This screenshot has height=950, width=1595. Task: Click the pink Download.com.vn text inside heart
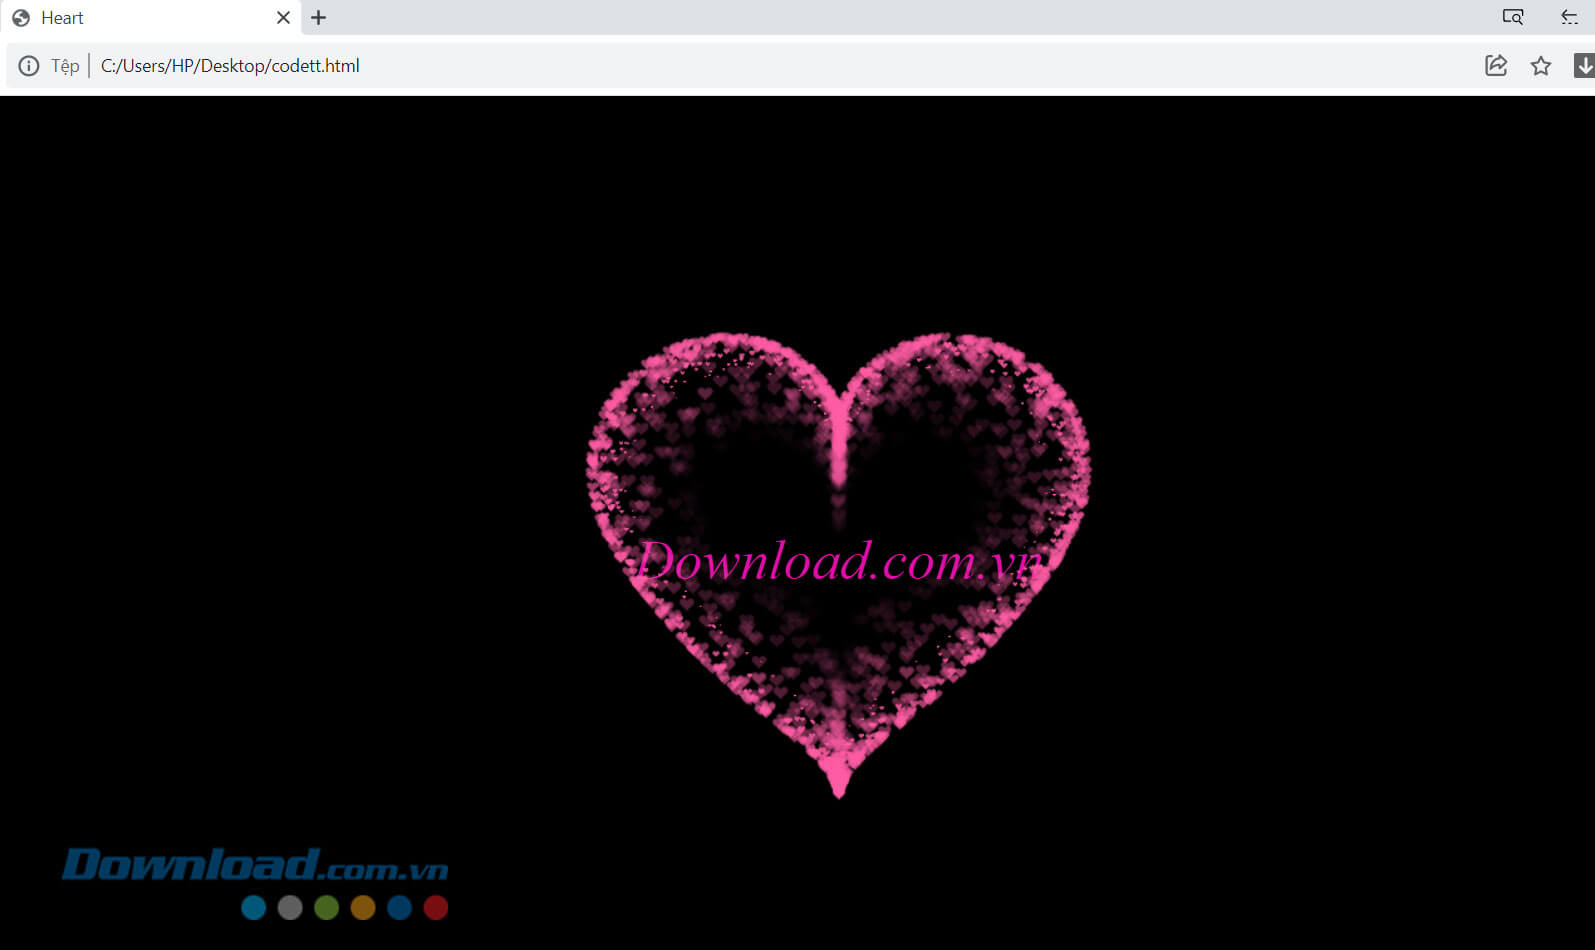[838, 561]
